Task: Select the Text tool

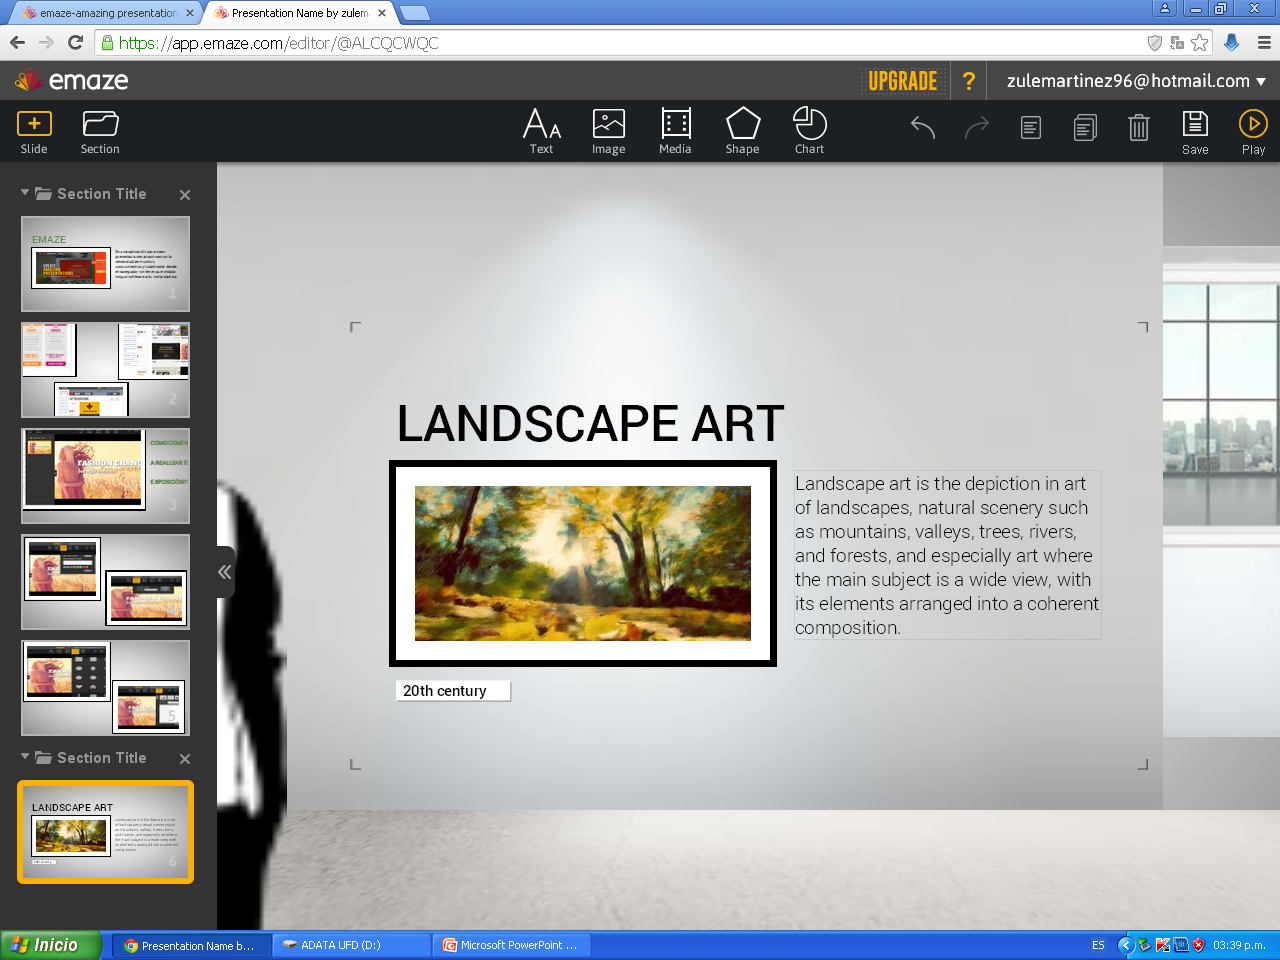Action: tap(541, 132)
